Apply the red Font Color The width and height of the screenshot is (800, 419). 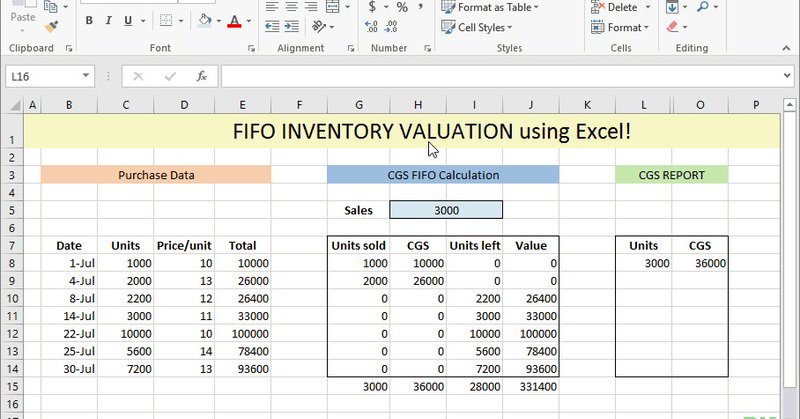234,21
